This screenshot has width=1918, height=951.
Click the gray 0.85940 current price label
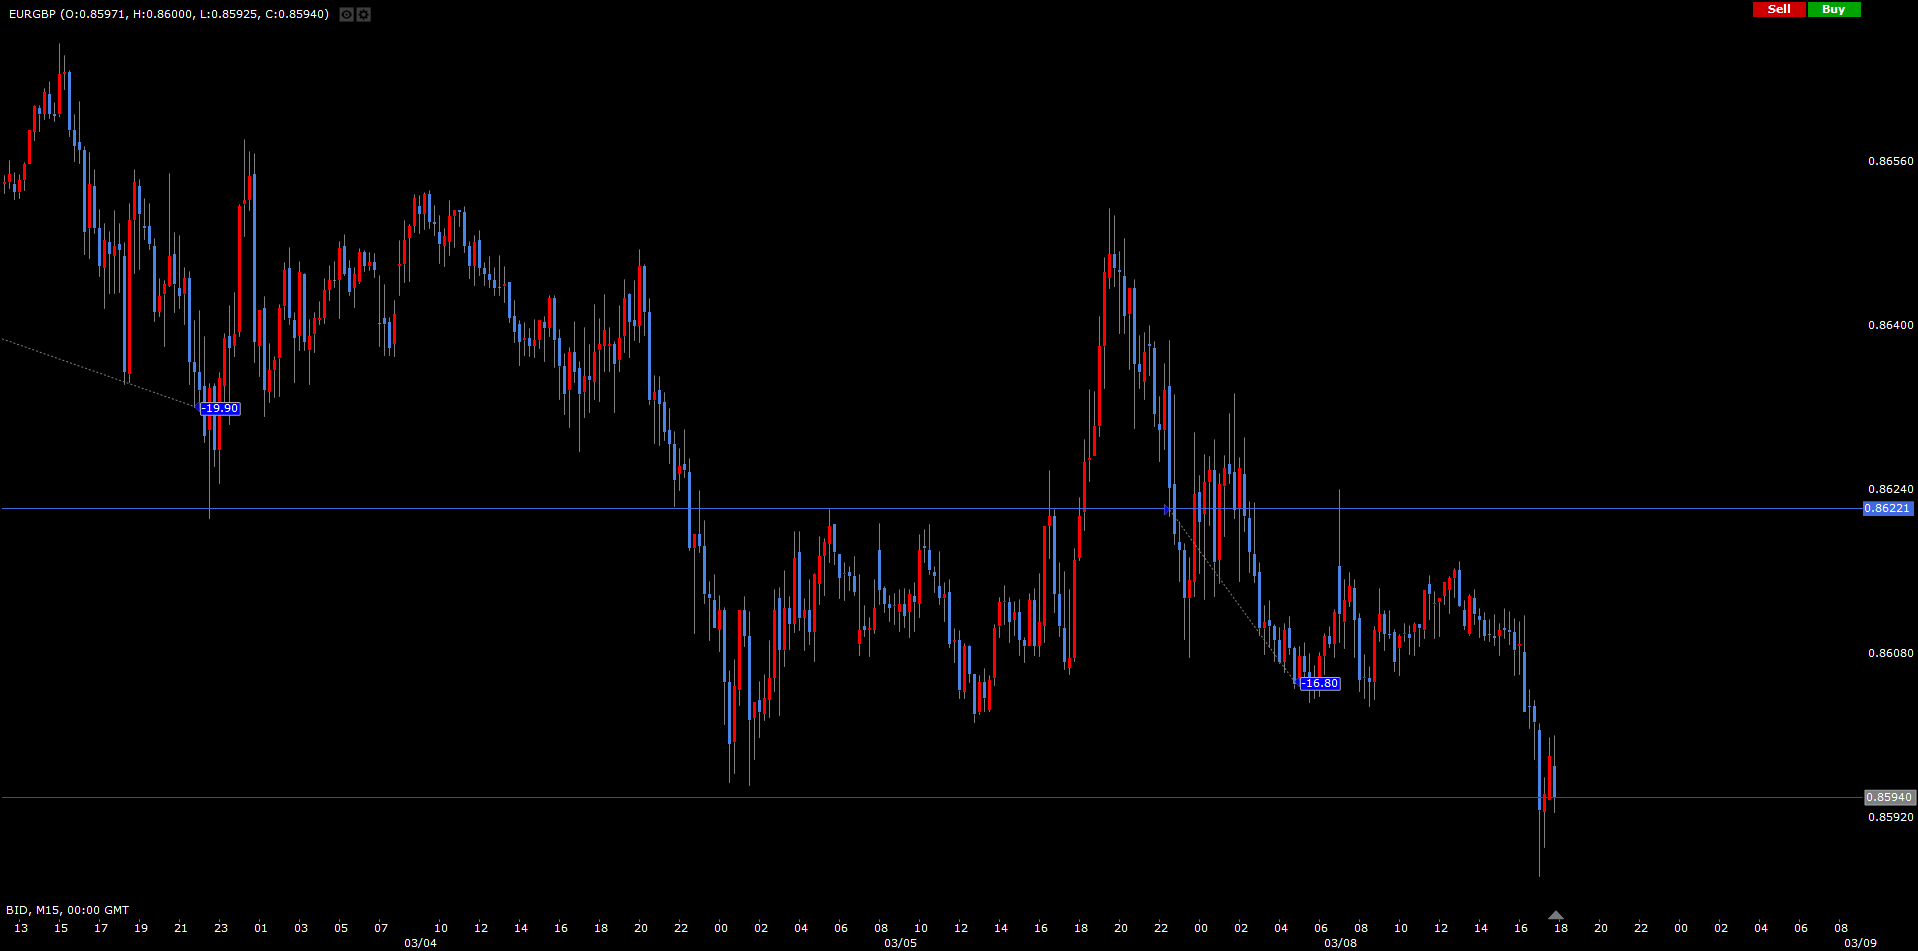1888,797
